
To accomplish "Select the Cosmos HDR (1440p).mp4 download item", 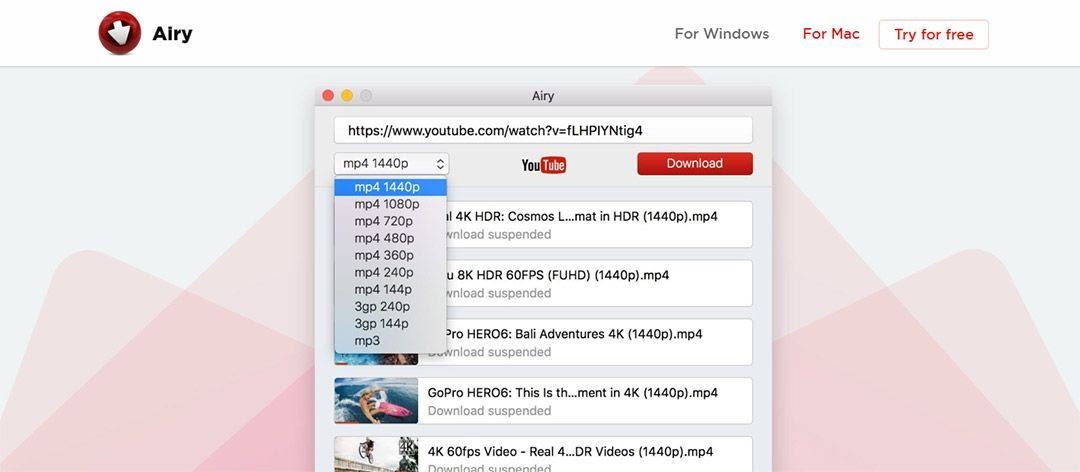I will (543, 224).
